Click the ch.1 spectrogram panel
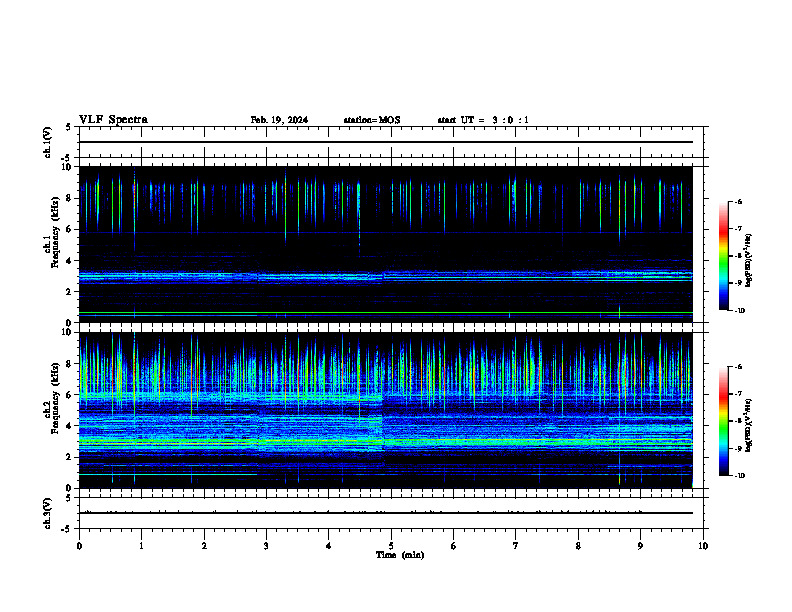 [386, 244]
